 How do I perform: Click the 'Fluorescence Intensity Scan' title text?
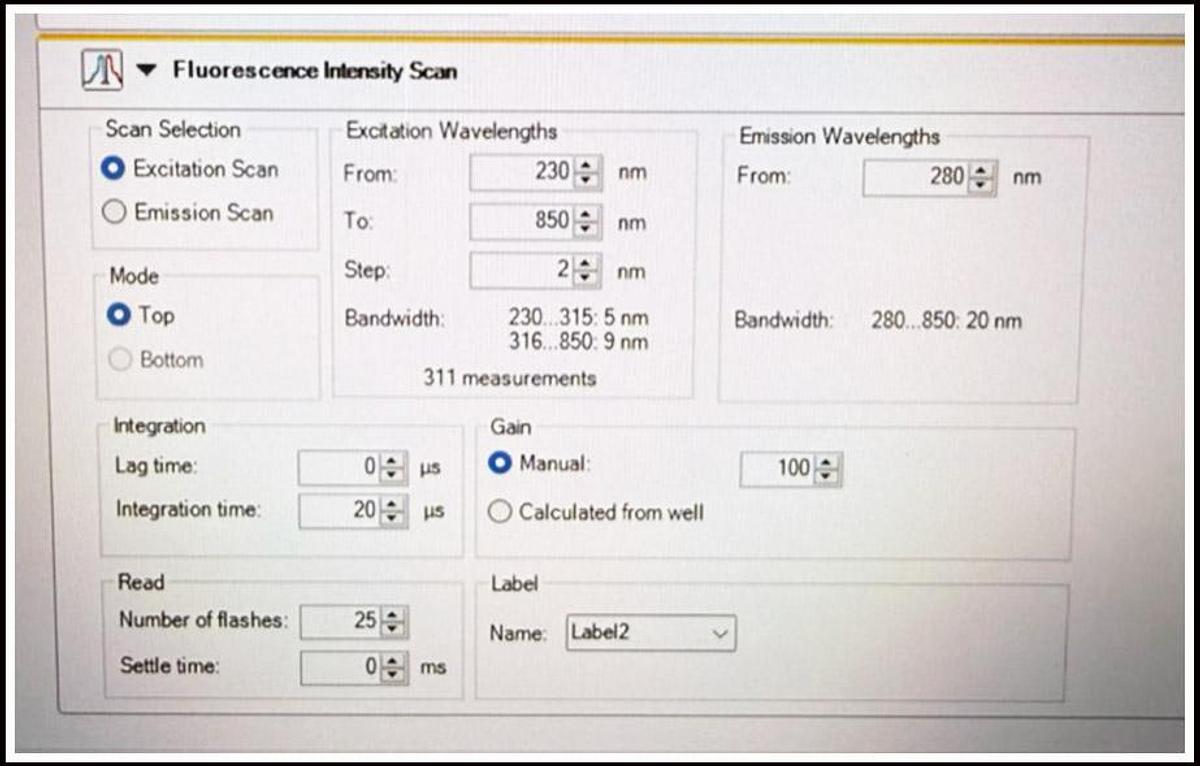[315, 70]
